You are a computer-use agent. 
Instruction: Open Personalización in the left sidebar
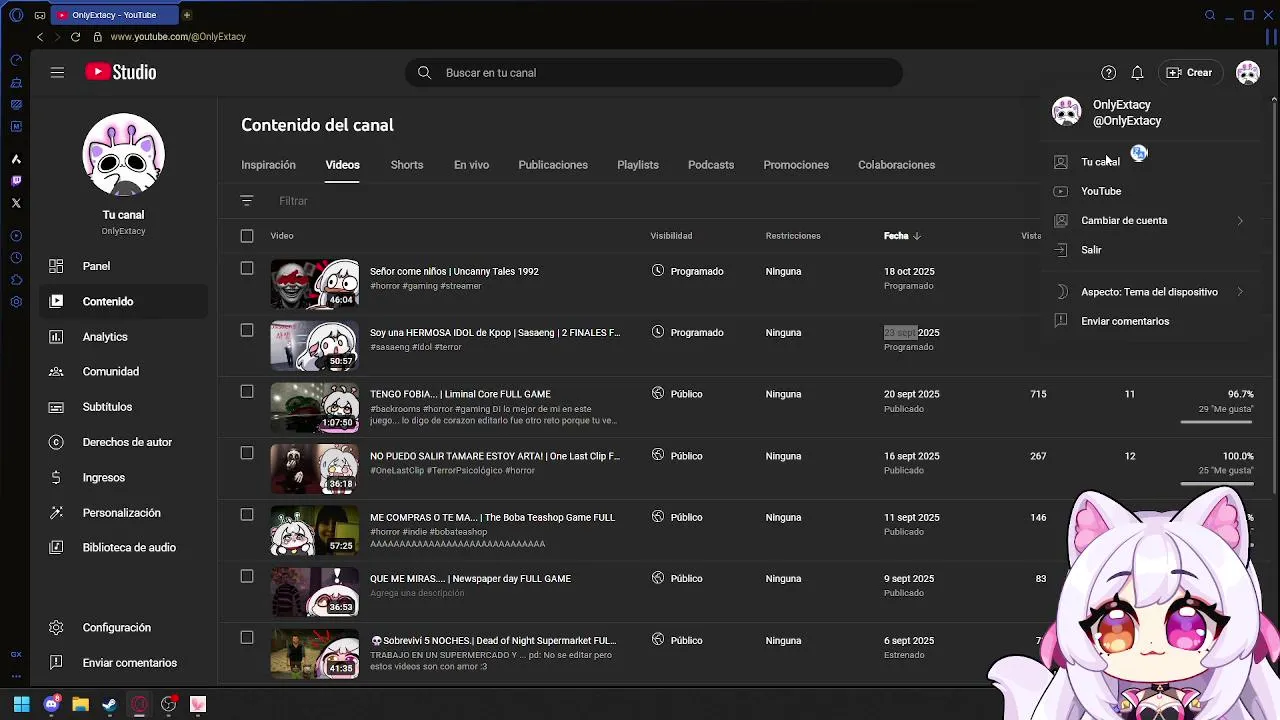click(x=123, y=513)
